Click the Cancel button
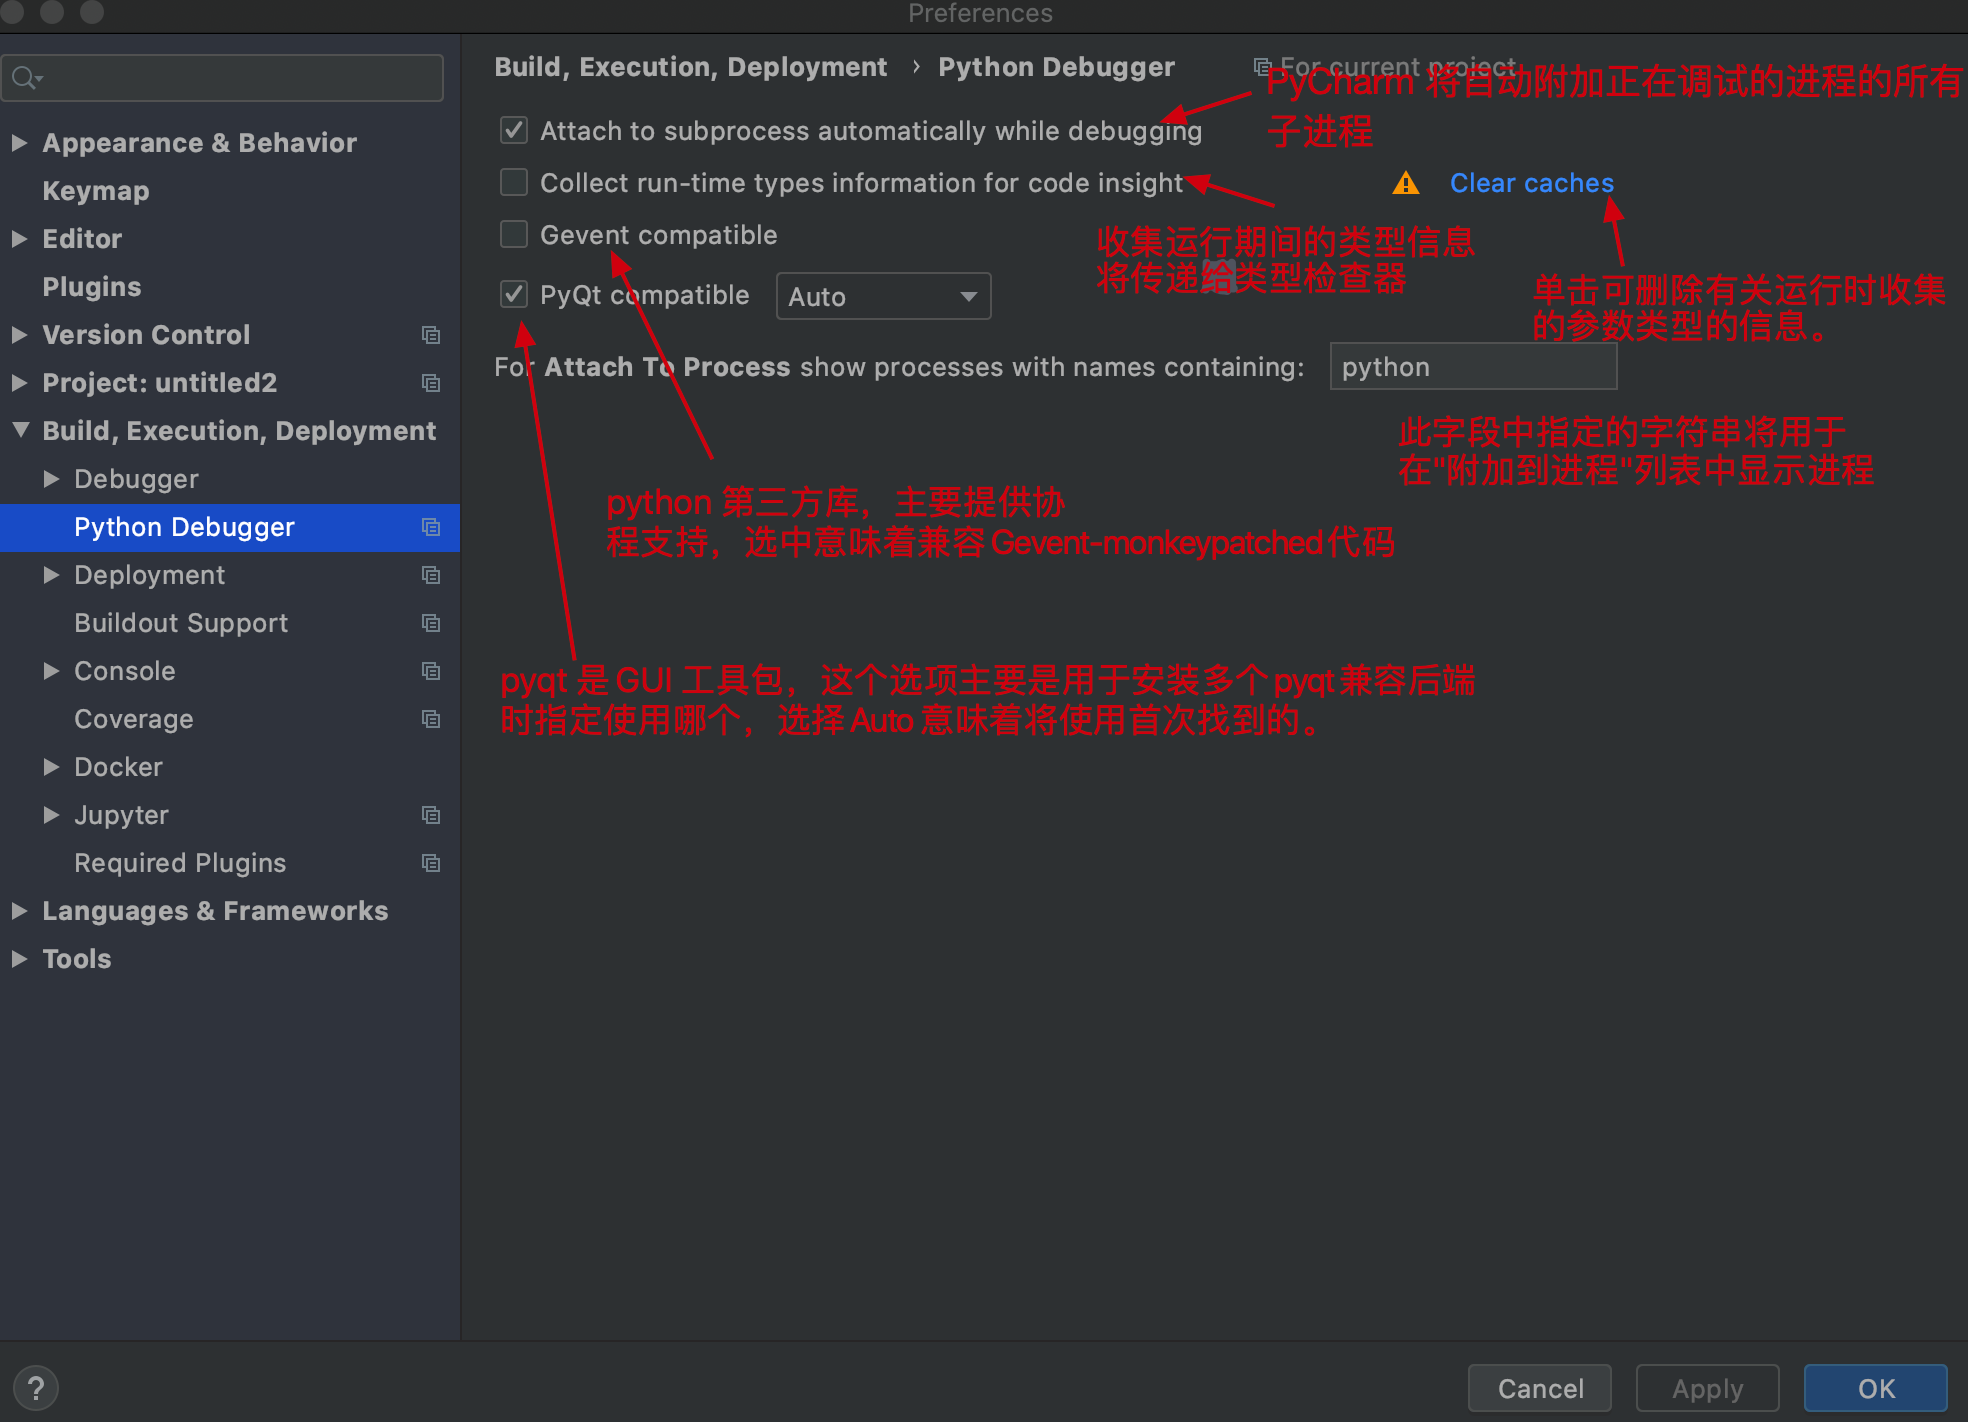 tap(1540, 1388)
